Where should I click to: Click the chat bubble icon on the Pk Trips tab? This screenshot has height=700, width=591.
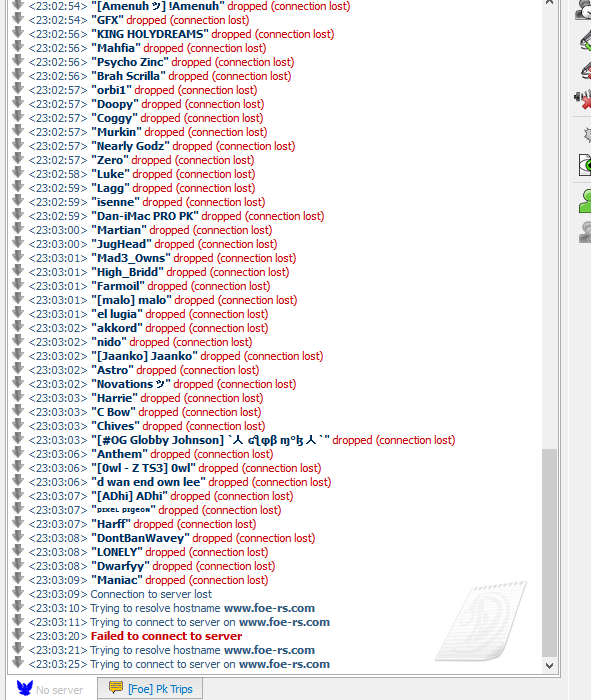[x=116, y=688]
